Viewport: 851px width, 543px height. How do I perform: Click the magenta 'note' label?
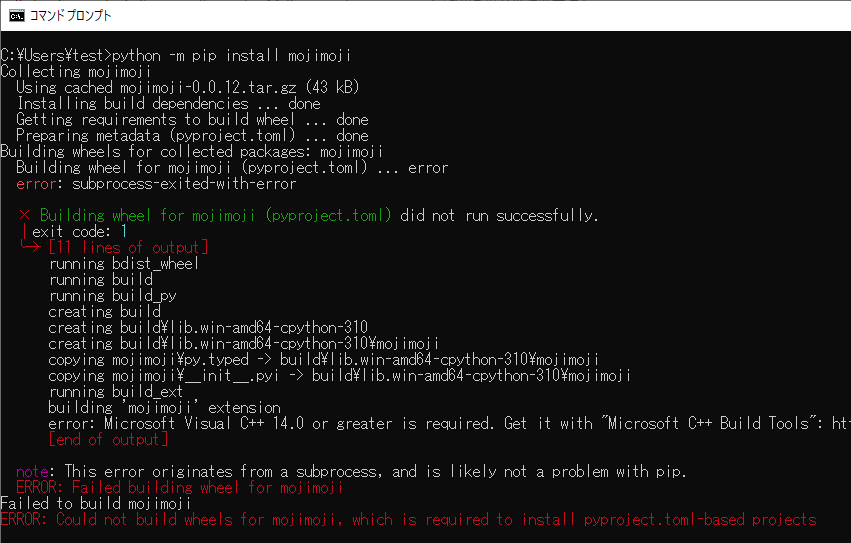33,472
